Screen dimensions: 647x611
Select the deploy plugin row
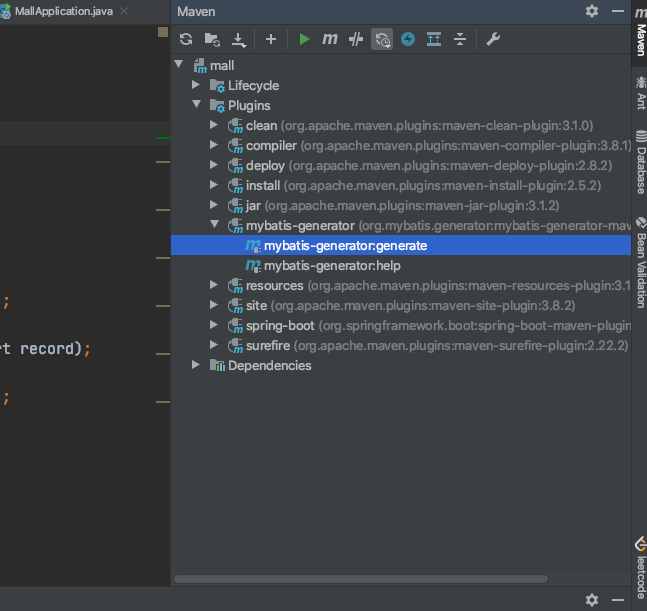pyautogui.click(x=401, y=165)
